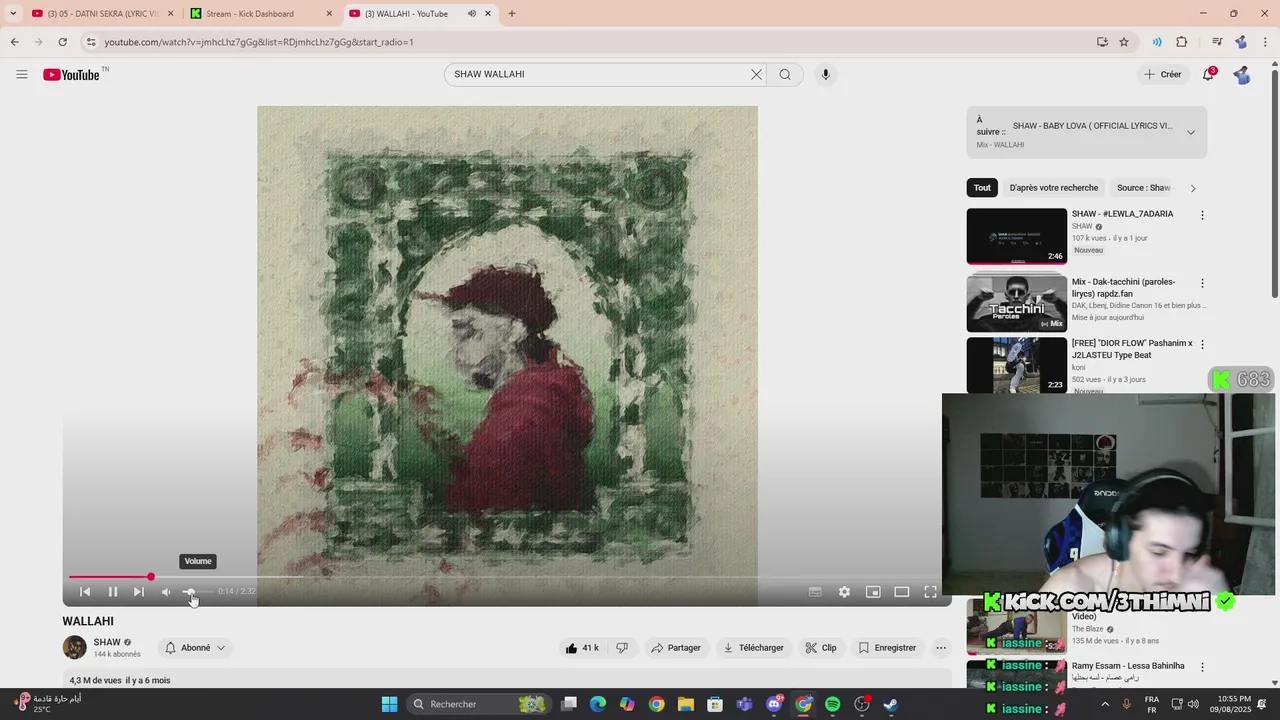The width and height of the screenshot is (1280, 720).
Task: Focus the browser address bar URL
Action: pos(259,42)
